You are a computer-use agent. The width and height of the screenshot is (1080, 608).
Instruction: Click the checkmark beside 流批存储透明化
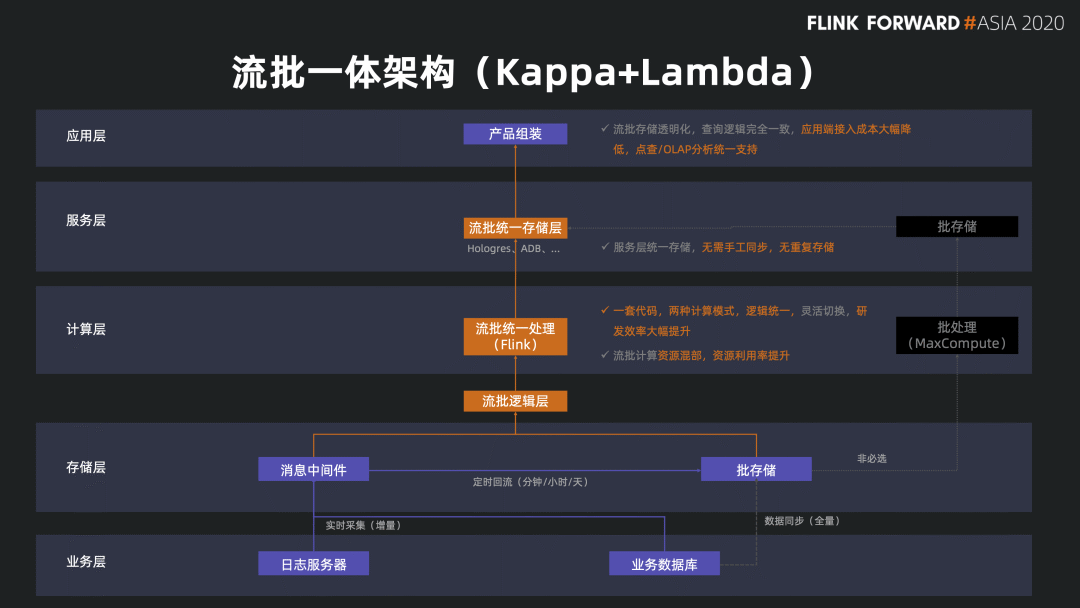pos(605,128)
